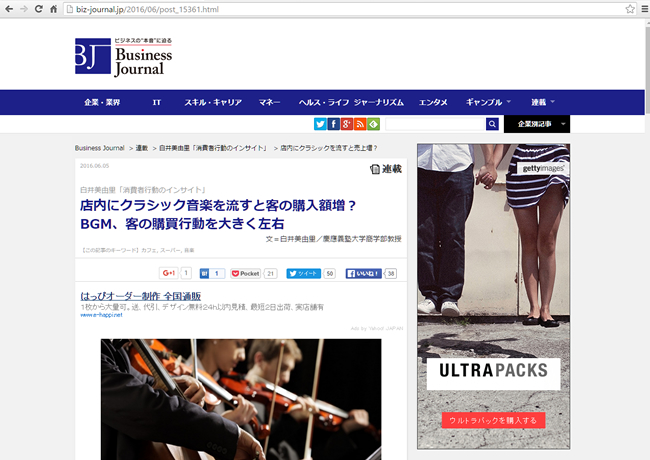Click the blue ツイート share button
Screen dimensions: 650x460
point(305,273)
